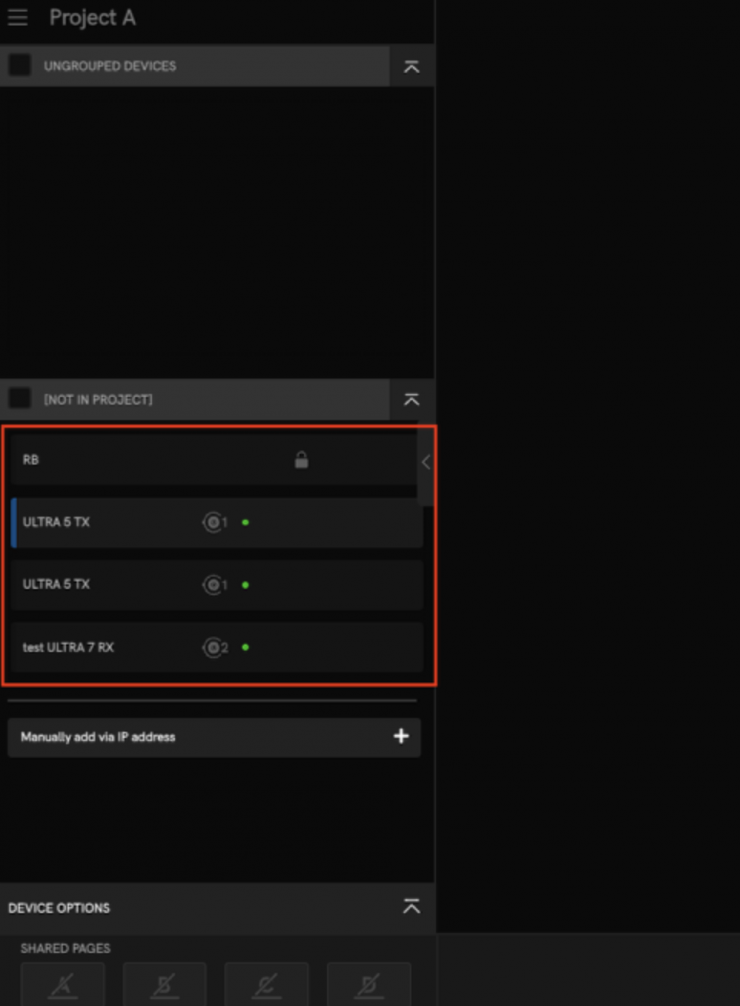Collapse the DEVICE OPTIONS panel

click(x=411, y=907)
